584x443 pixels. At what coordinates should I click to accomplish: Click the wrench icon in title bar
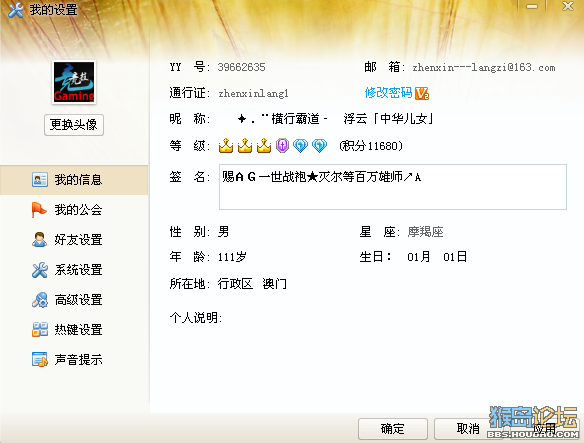pos(16,9)
